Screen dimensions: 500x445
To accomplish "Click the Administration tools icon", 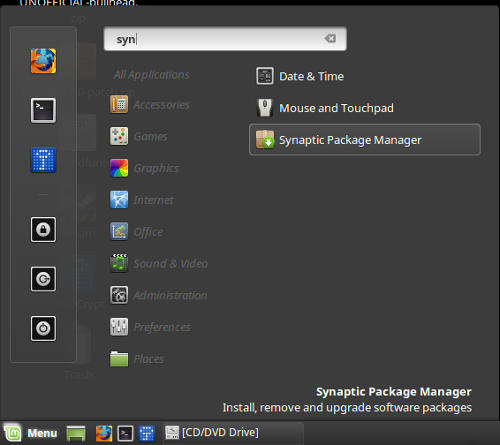I will click(x=119, y=295).
